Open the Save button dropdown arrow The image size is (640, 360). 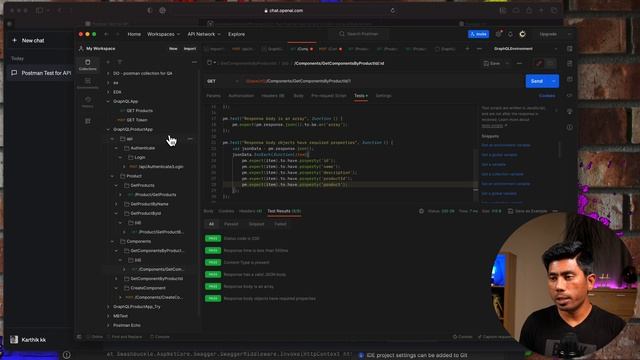507,64
